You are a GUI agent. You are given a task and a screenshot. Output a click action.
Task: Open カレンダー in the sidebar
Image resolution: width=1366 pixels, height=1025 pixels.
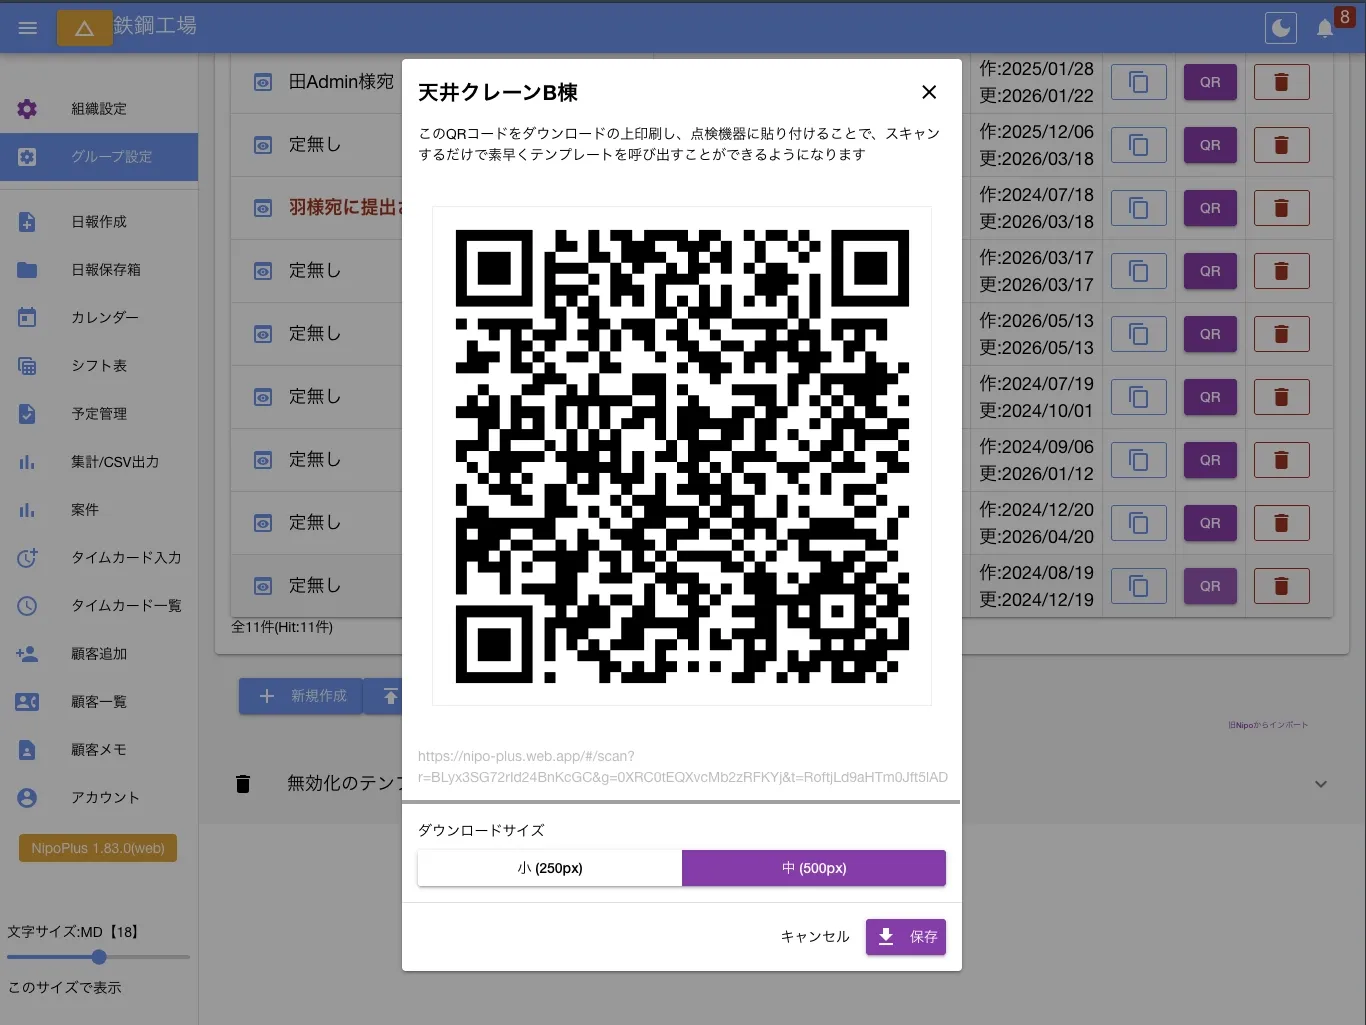click(99, 318)
